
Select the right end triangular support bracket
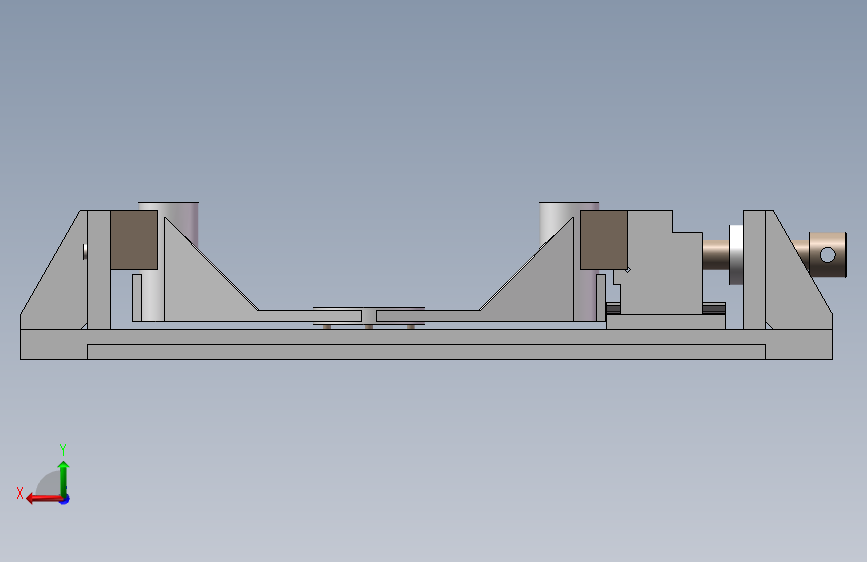pyautogui.click(x=796, y=282)
